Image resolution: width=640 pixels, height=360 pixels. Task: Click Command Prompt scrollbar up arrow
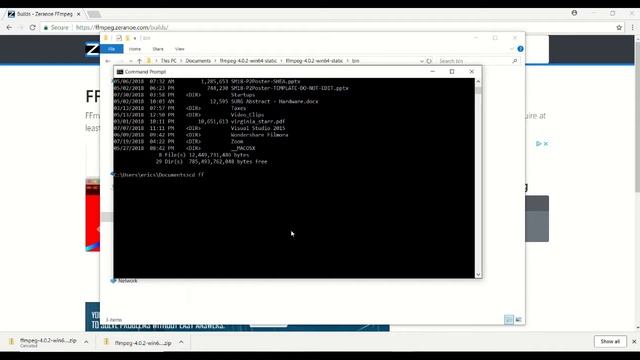[x=478, y=82]
